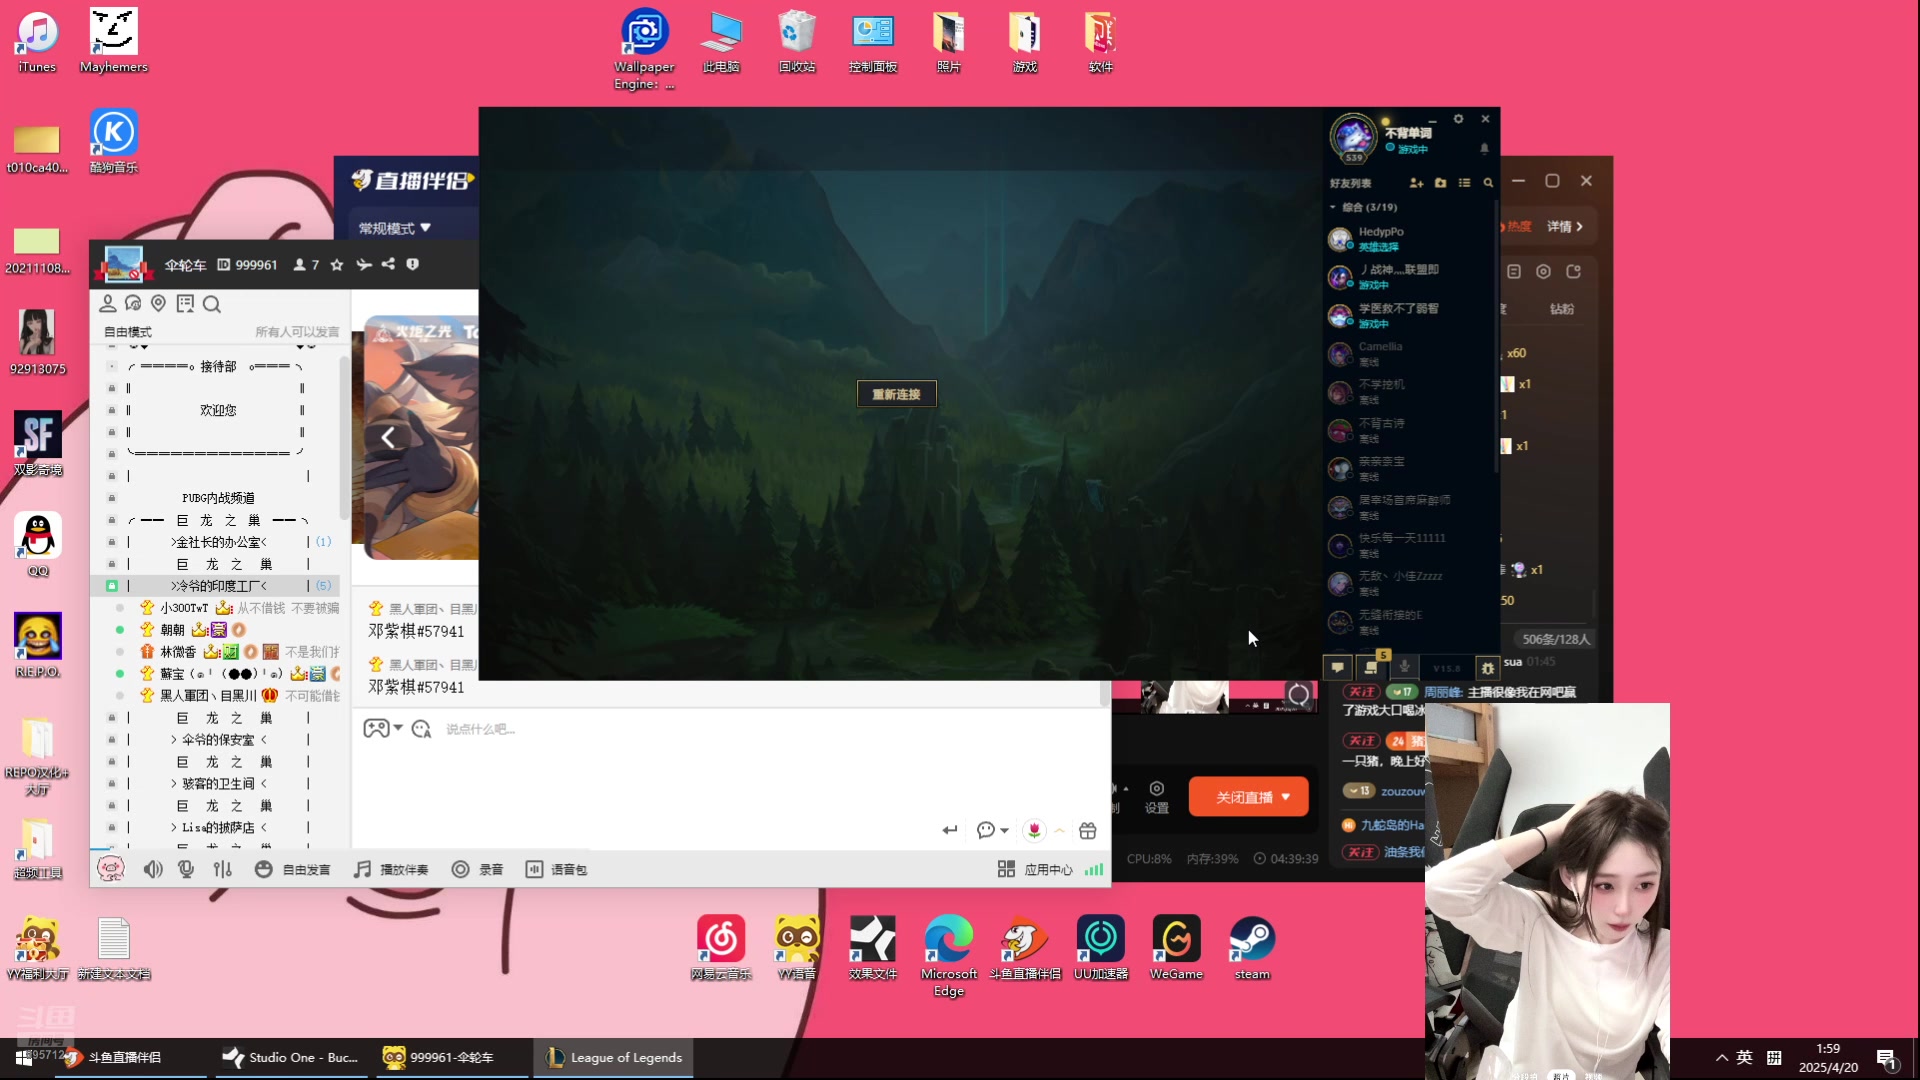Screen dimensions: 1920x1080
Task: Switch to Studio One taskbar button
Action: tap(290, 1057)
